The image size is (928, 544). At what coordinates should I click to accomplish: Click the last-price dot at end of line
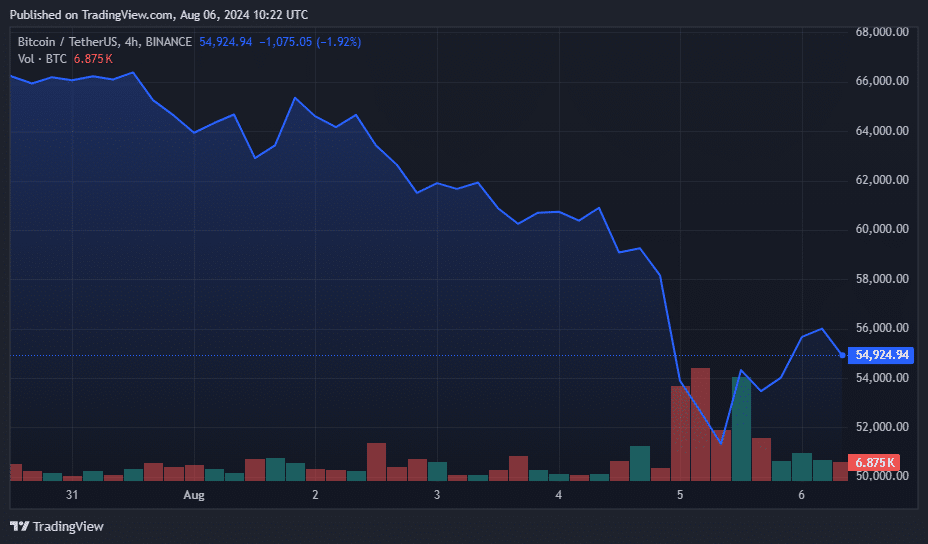(842, 355)
